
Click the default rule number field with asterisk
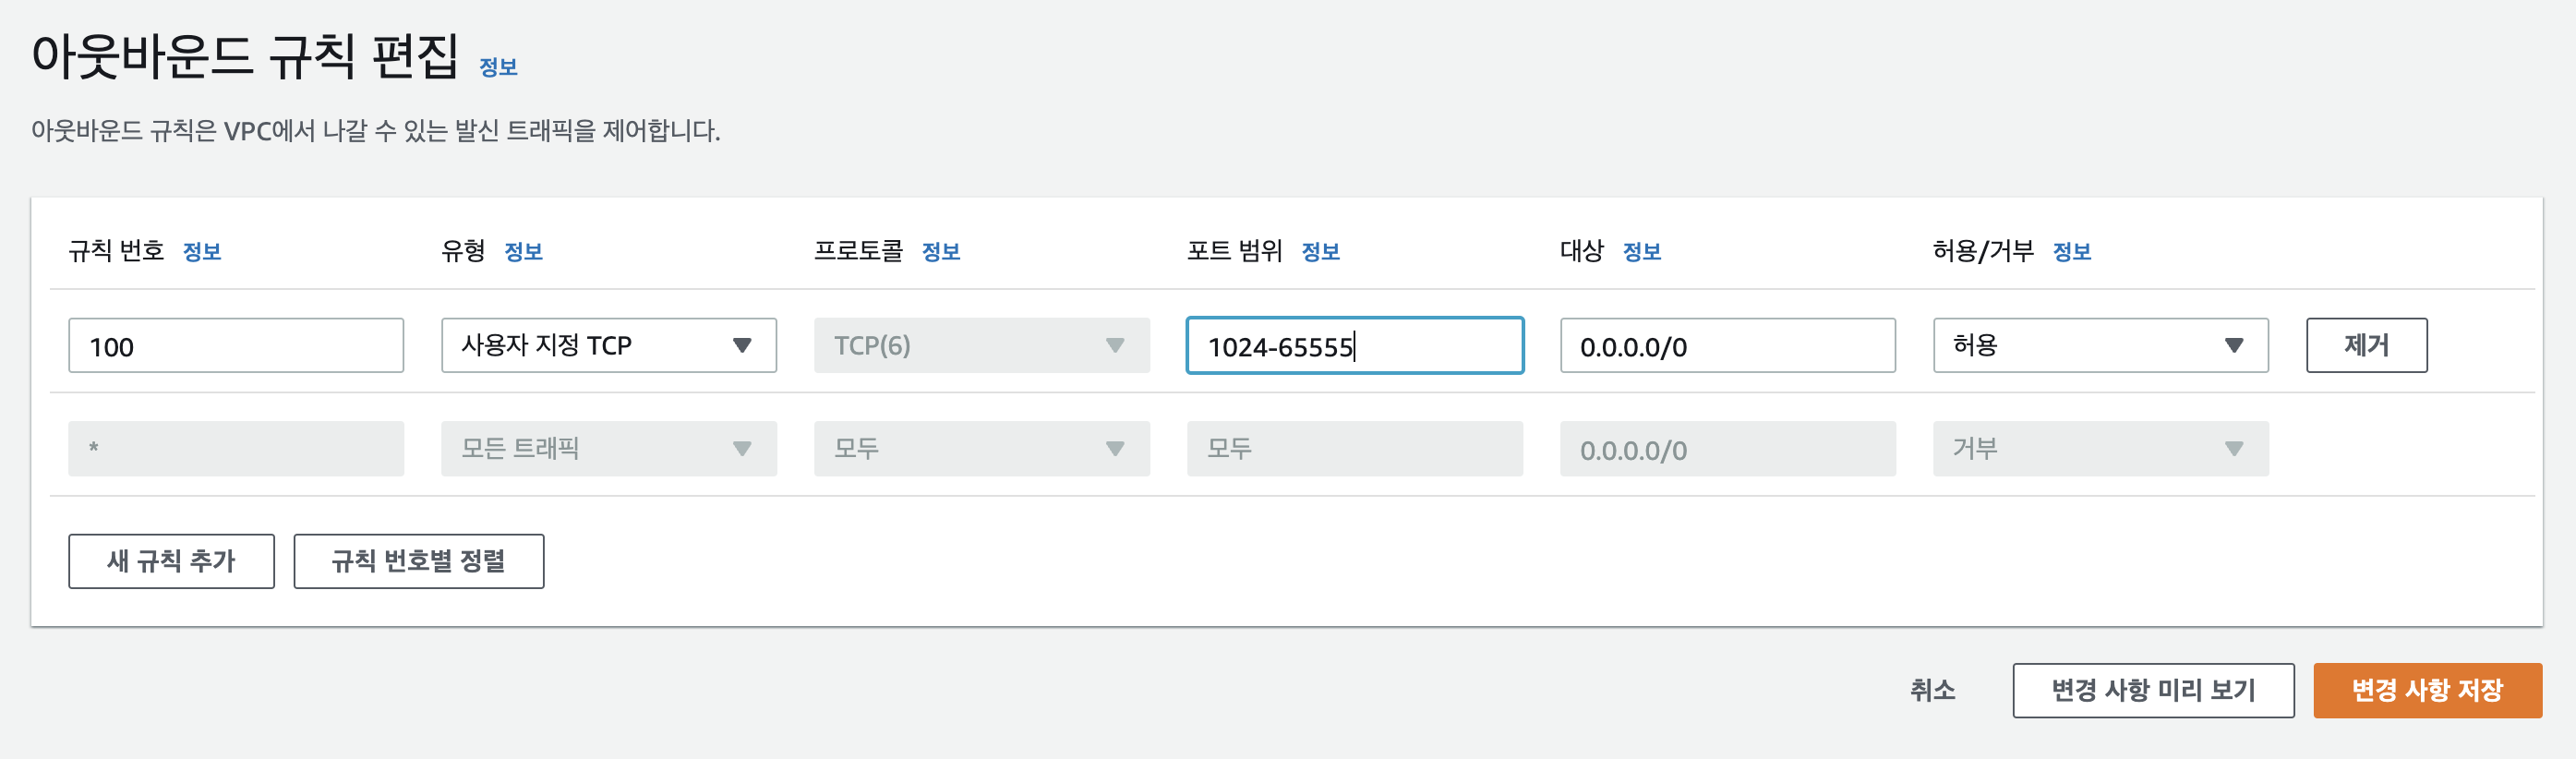[236, 449]
